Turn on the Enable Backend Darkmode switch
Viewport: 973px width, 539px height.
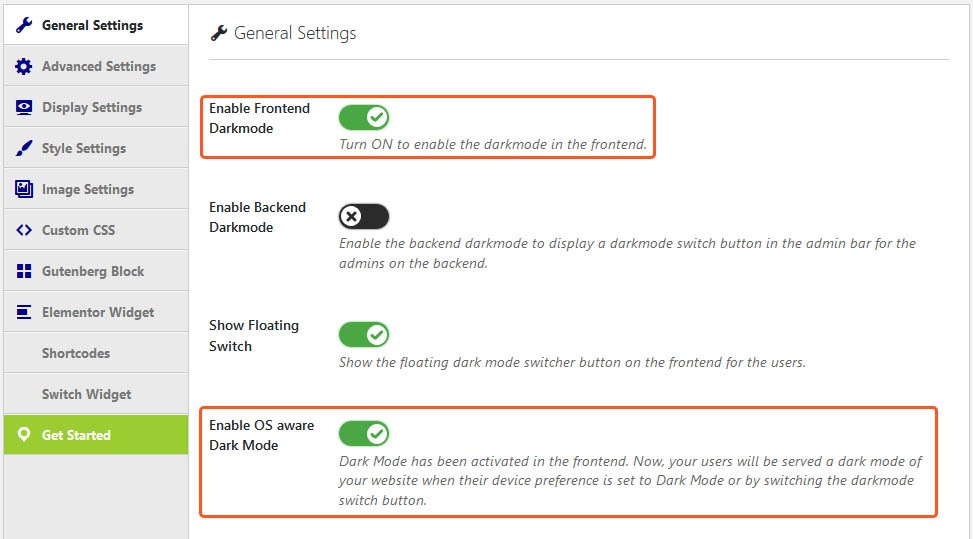[364, 216]
